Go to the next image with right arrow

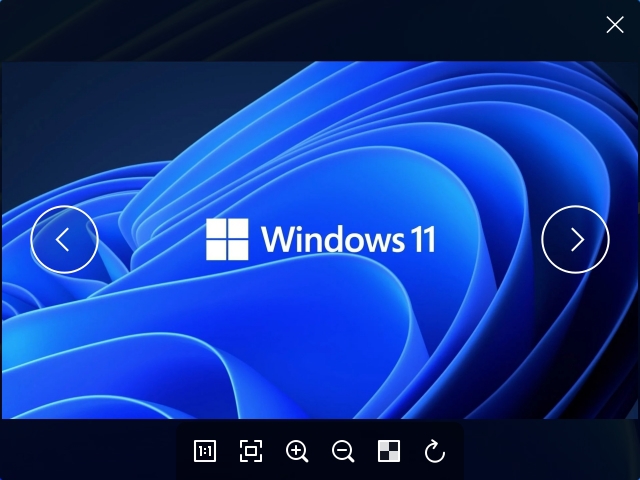tap(576, 240)
